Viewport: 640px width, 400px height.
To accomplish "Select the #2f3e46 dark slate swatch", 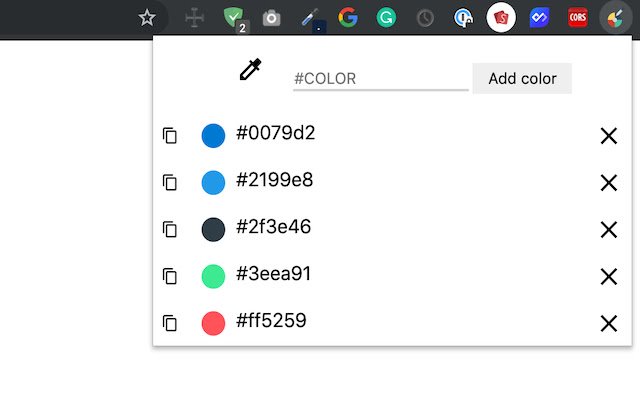I will tap(213, 229).
